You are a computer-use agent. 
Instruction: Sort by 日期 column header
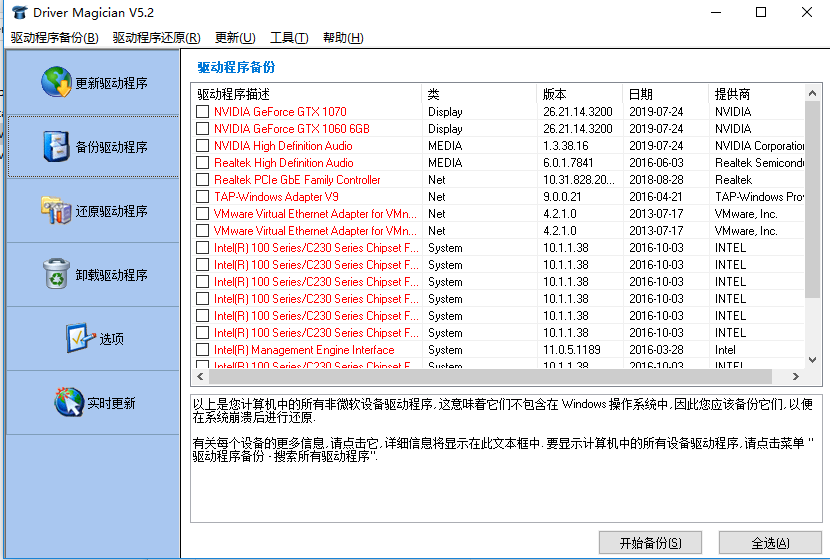point(665,94)
